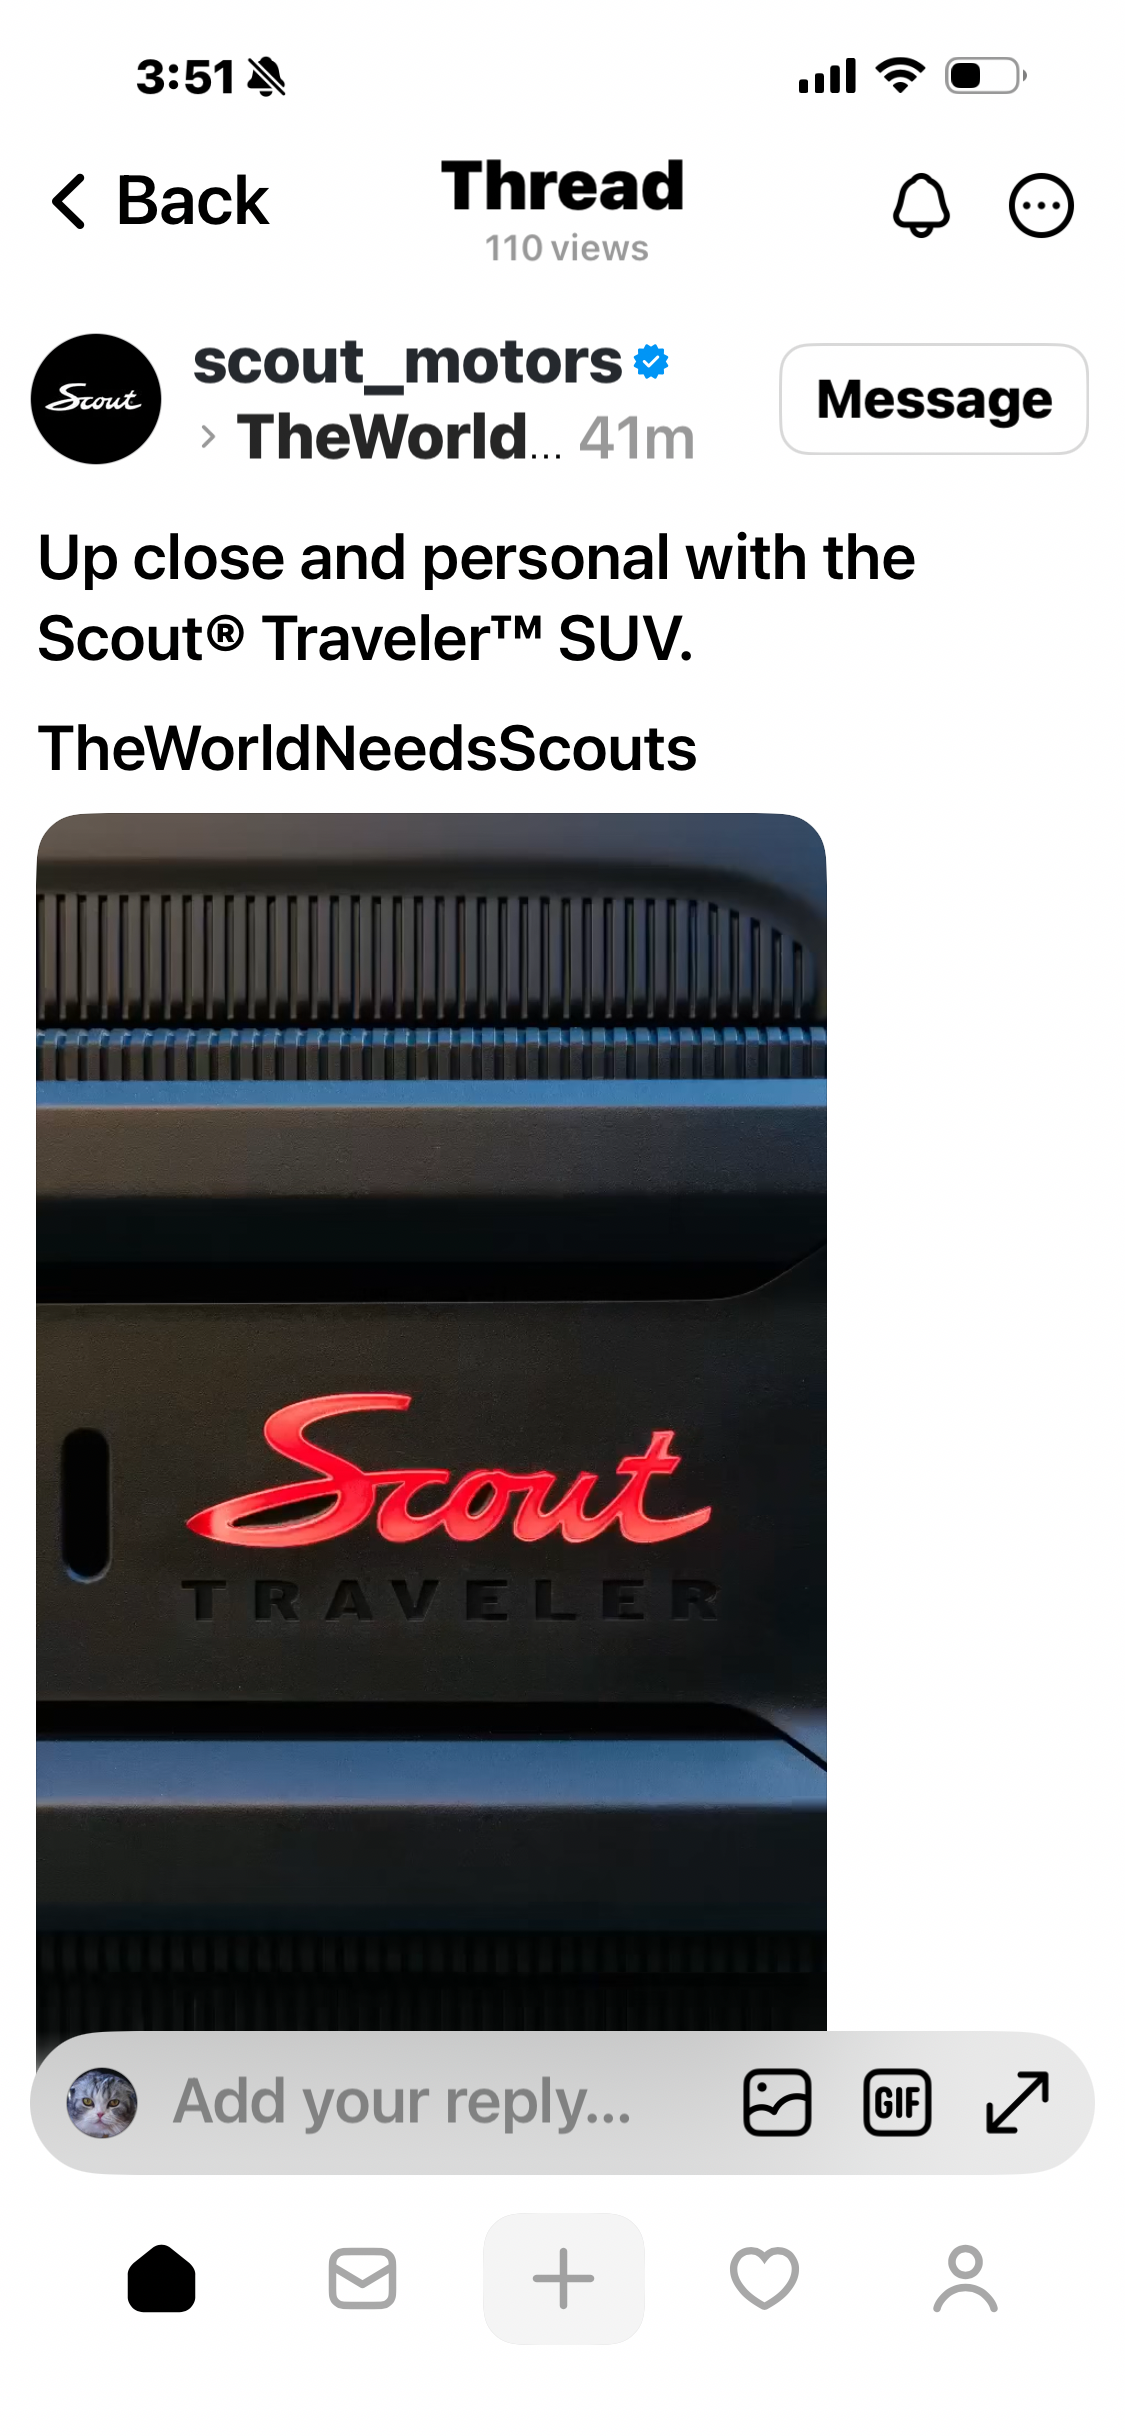This screenshot has width=1125, height=2436.
Task: Switch to the Home tab
Action: (161, 2279)
